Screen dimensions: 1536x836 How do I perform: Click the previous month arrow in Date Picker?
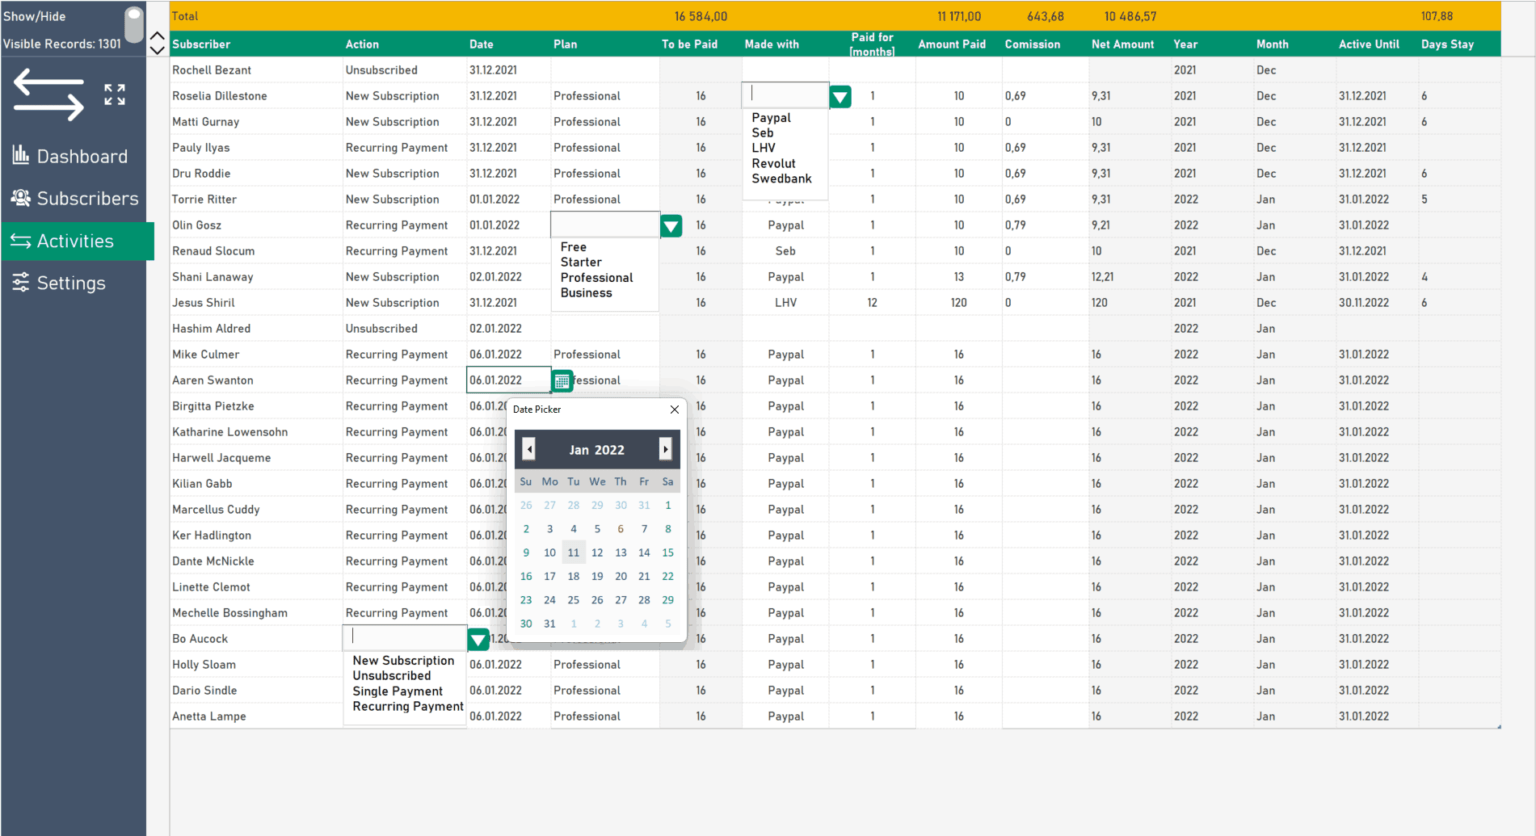tap(528, 448)
